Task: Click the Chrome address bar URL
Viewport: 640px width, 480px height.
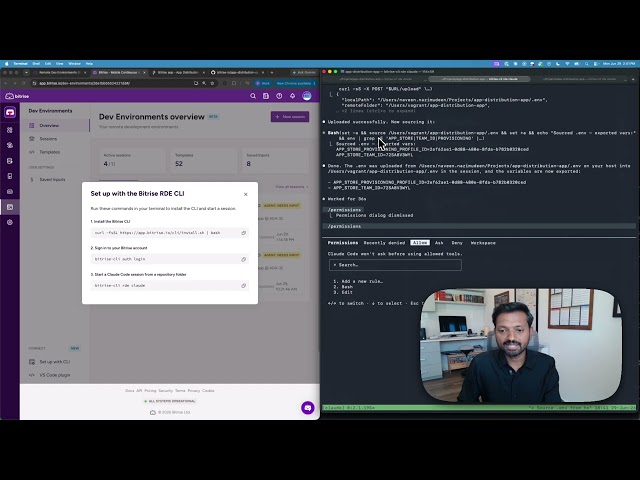Action: (85, 83)
